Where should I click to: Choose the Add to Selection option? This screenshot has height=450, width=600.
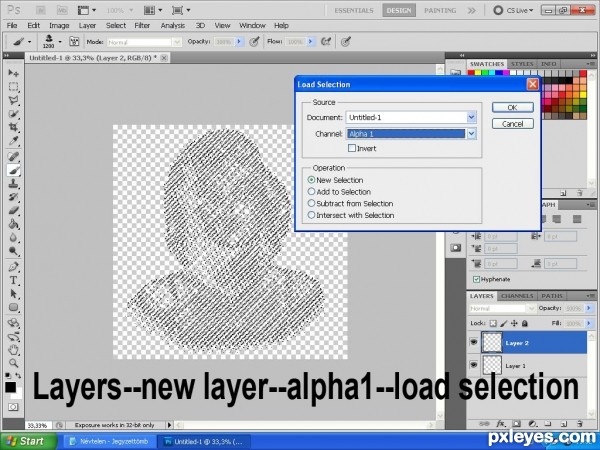point(311,191)
